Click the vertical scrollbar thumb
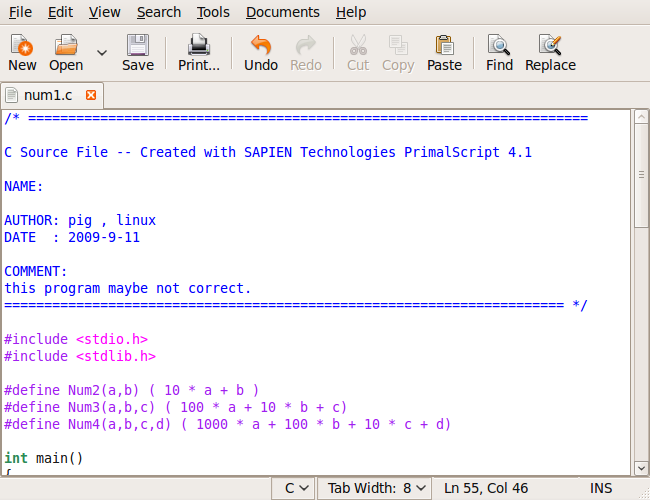 (x=641, y=175)
